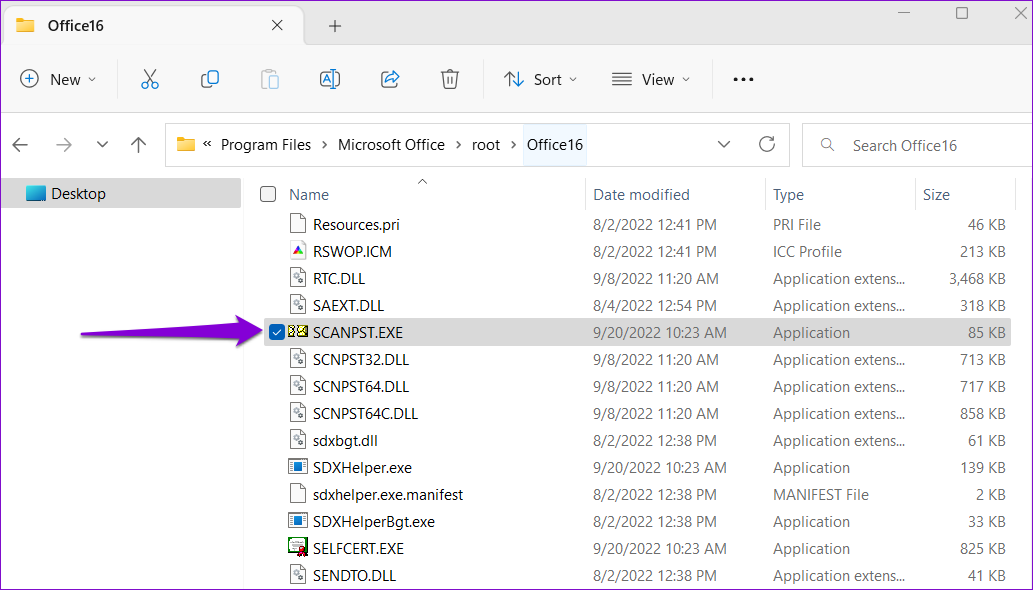Toggle the select-all checkbox above the file list
Screen dimensions: 1033x590
coord(268,194)
